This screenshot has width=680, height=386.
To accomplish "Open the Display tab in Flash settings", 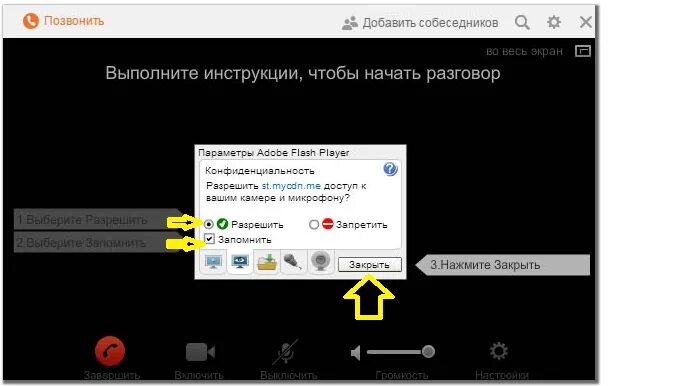I will pyautogui.click(x=213, y=262).
